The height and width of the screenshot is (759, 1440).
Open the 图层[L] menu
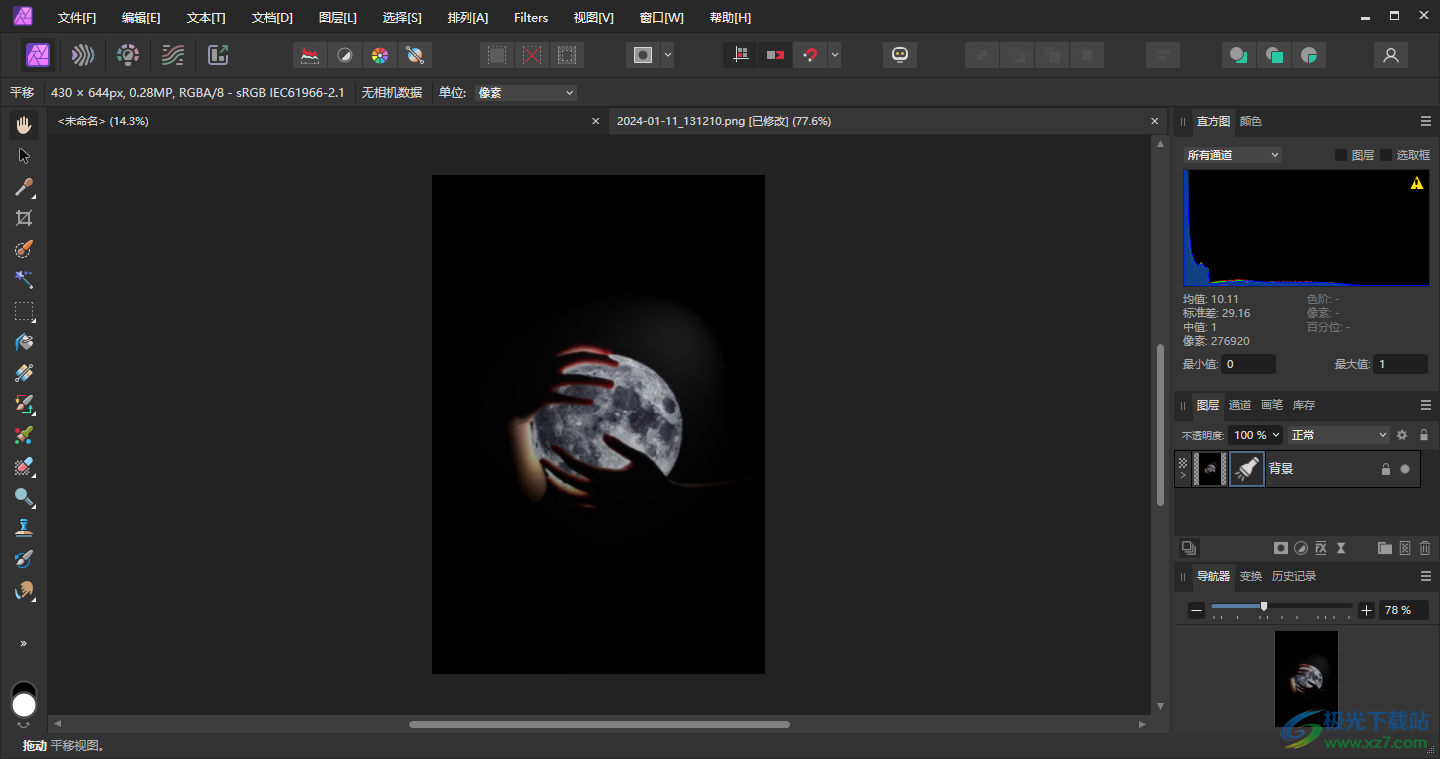[x=337, y=18]
